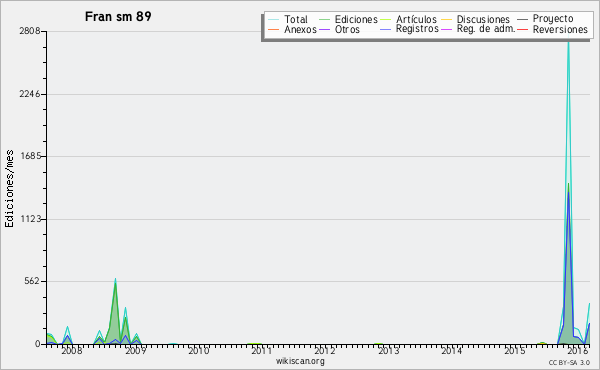Click the 2012 x-axis label

tap(325, 351)
